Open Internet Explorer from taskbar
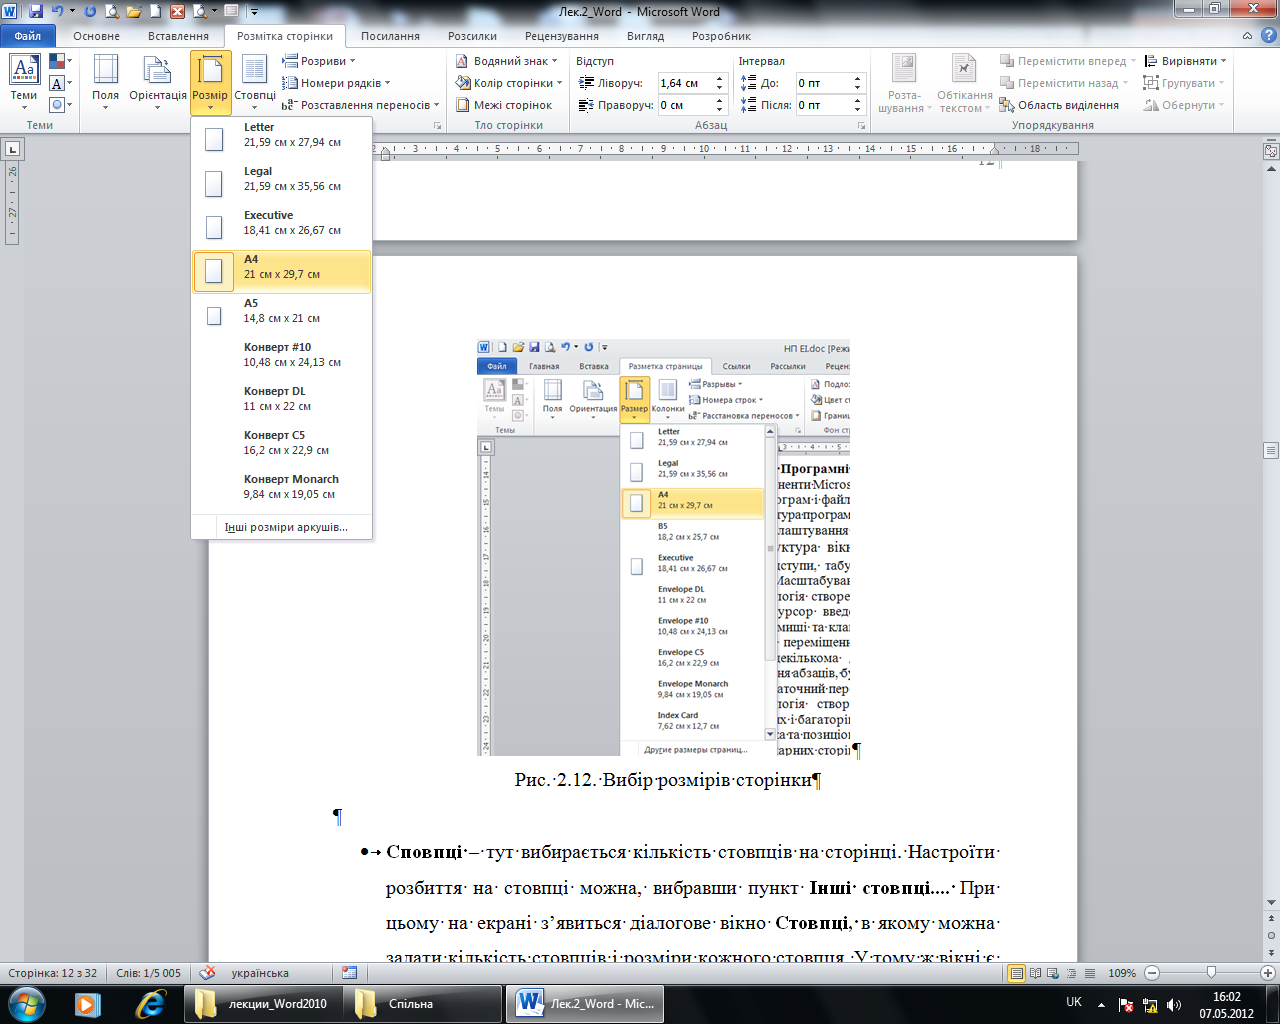The image size is (1280, 1024). coord(150,1004)
